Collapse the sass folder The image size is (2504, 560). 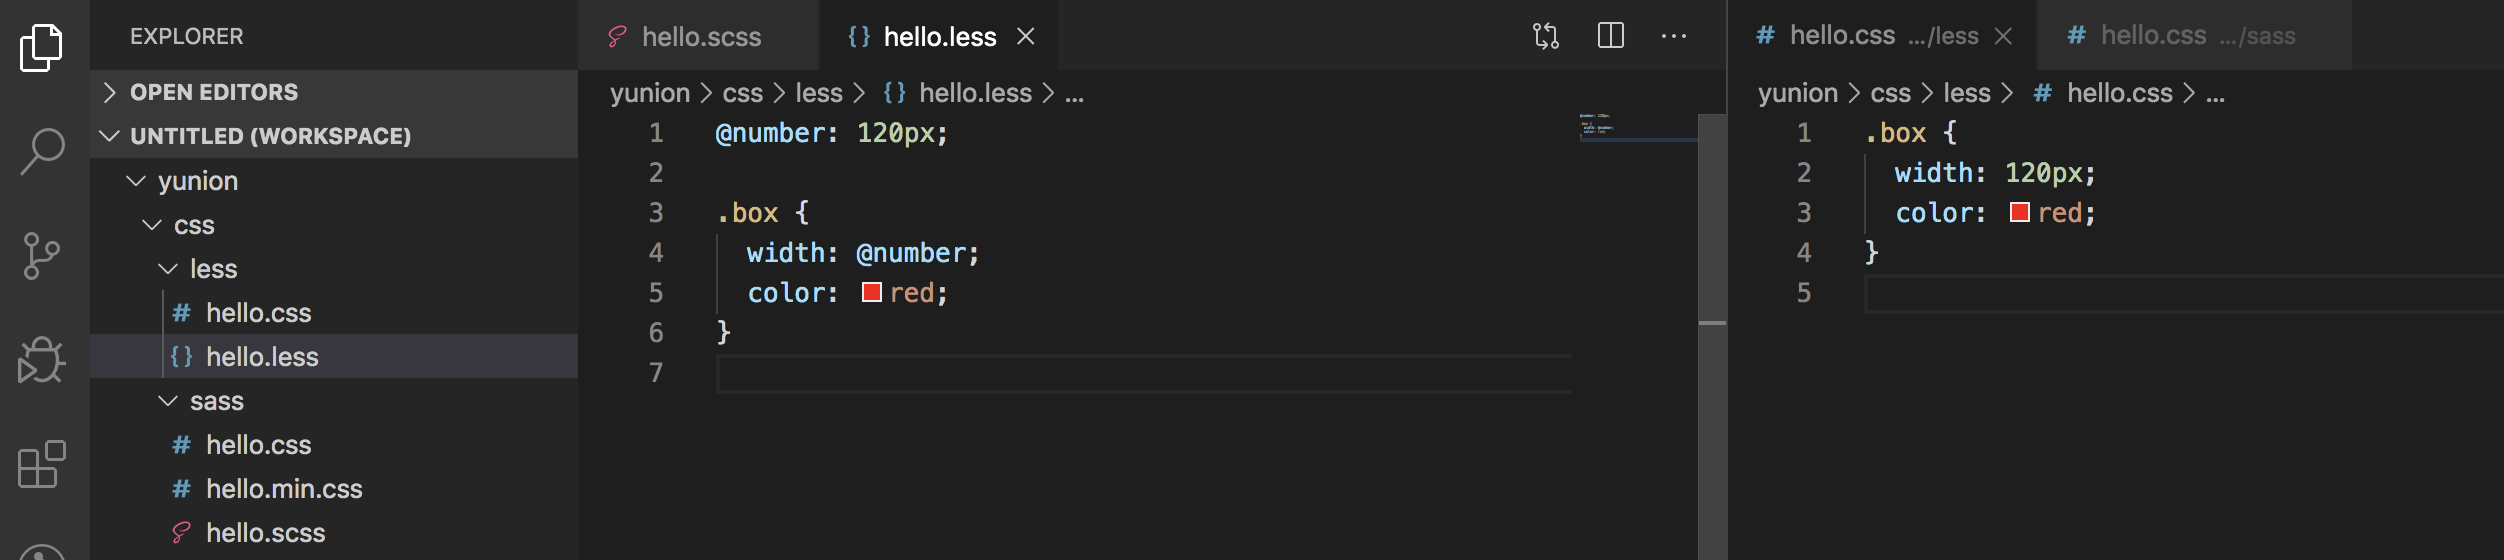tap(168, 401)
